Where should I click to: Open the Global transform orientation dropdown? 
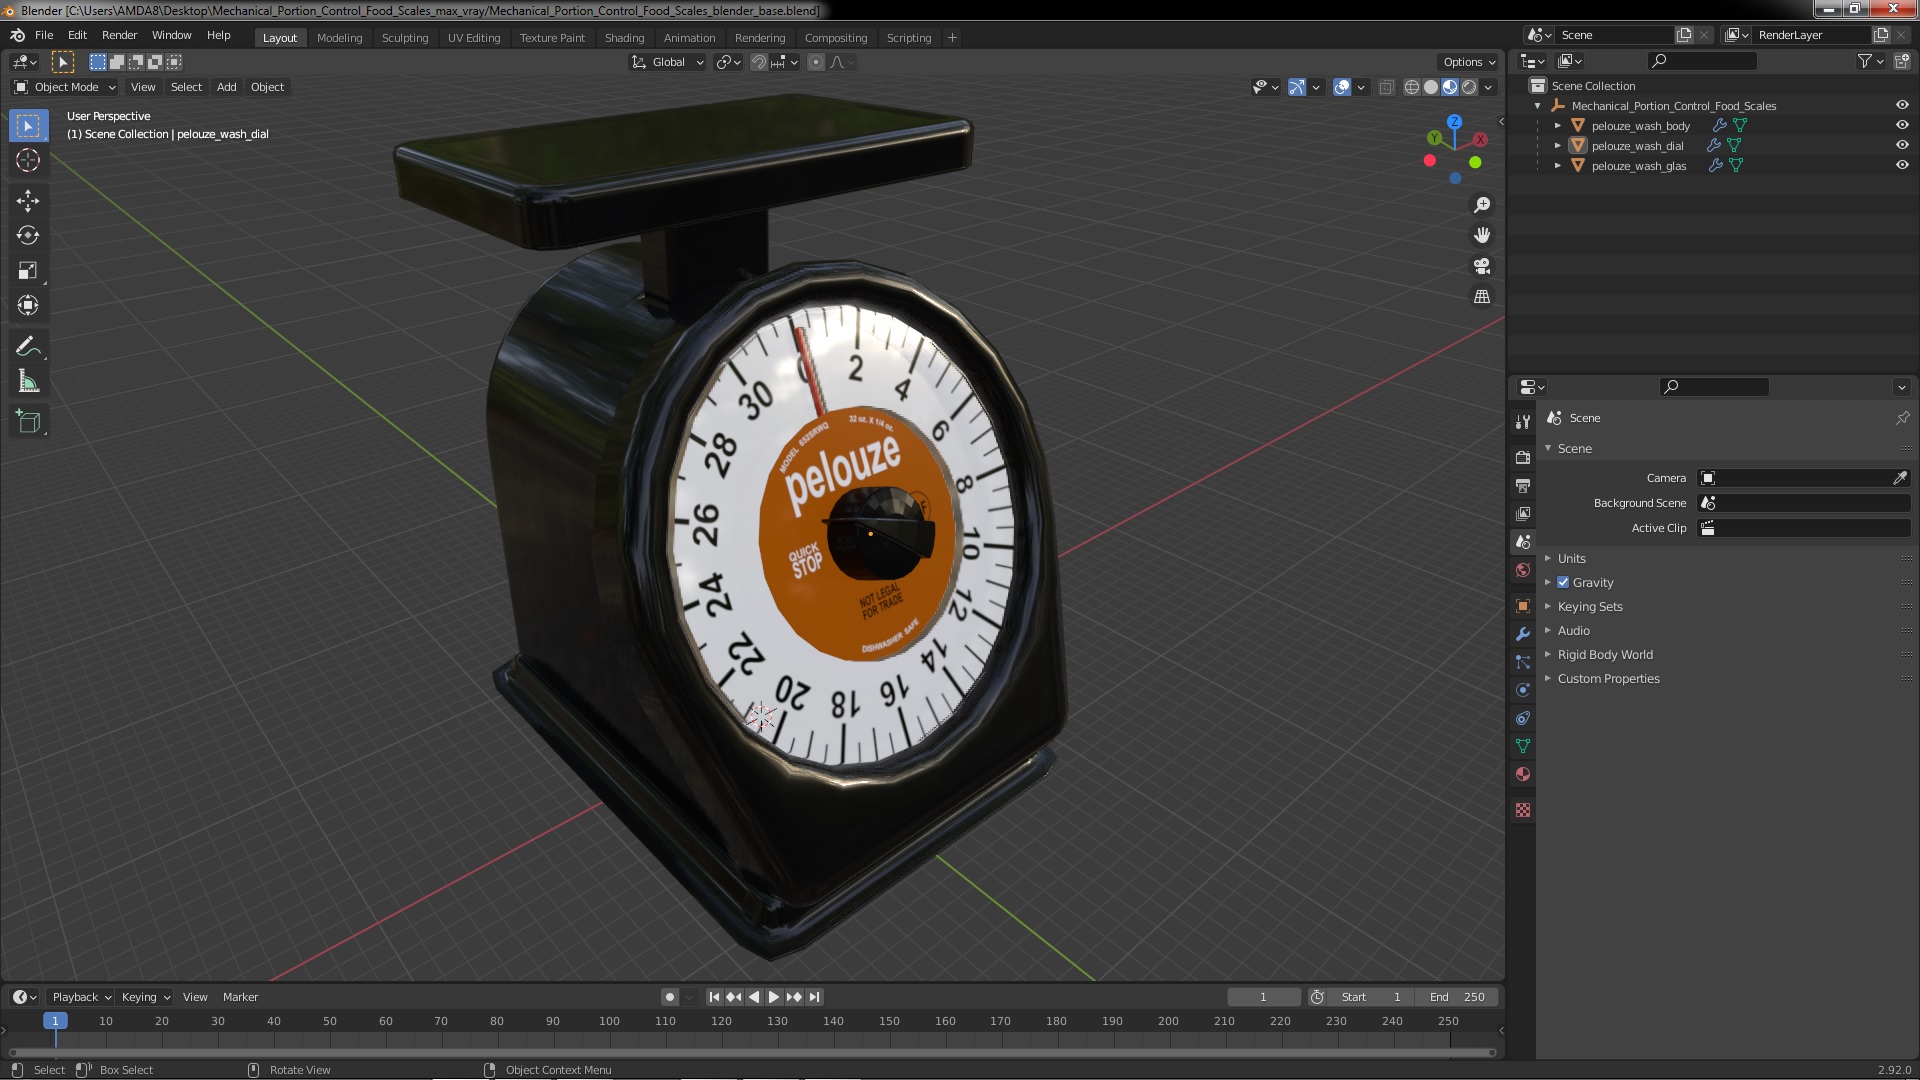[x=668, y=62]
